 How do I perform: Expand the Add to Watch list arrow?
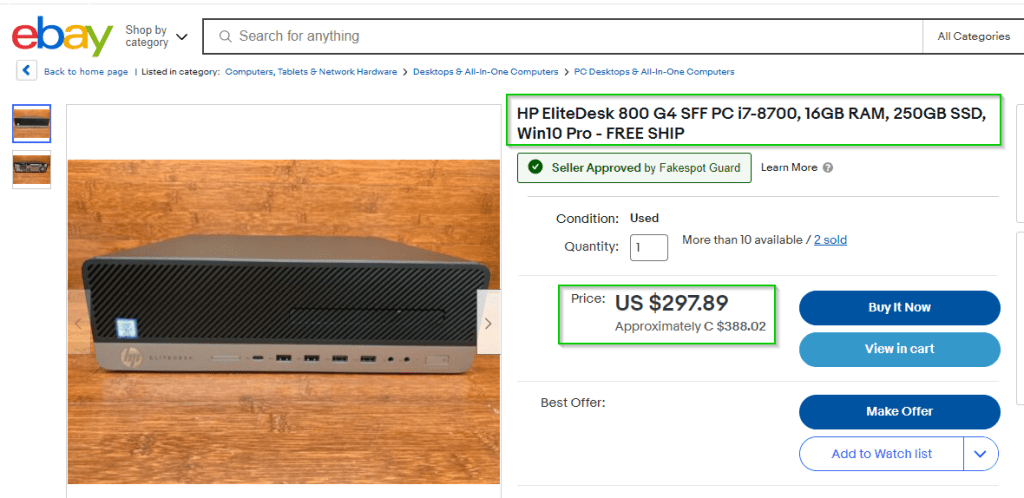980,453
